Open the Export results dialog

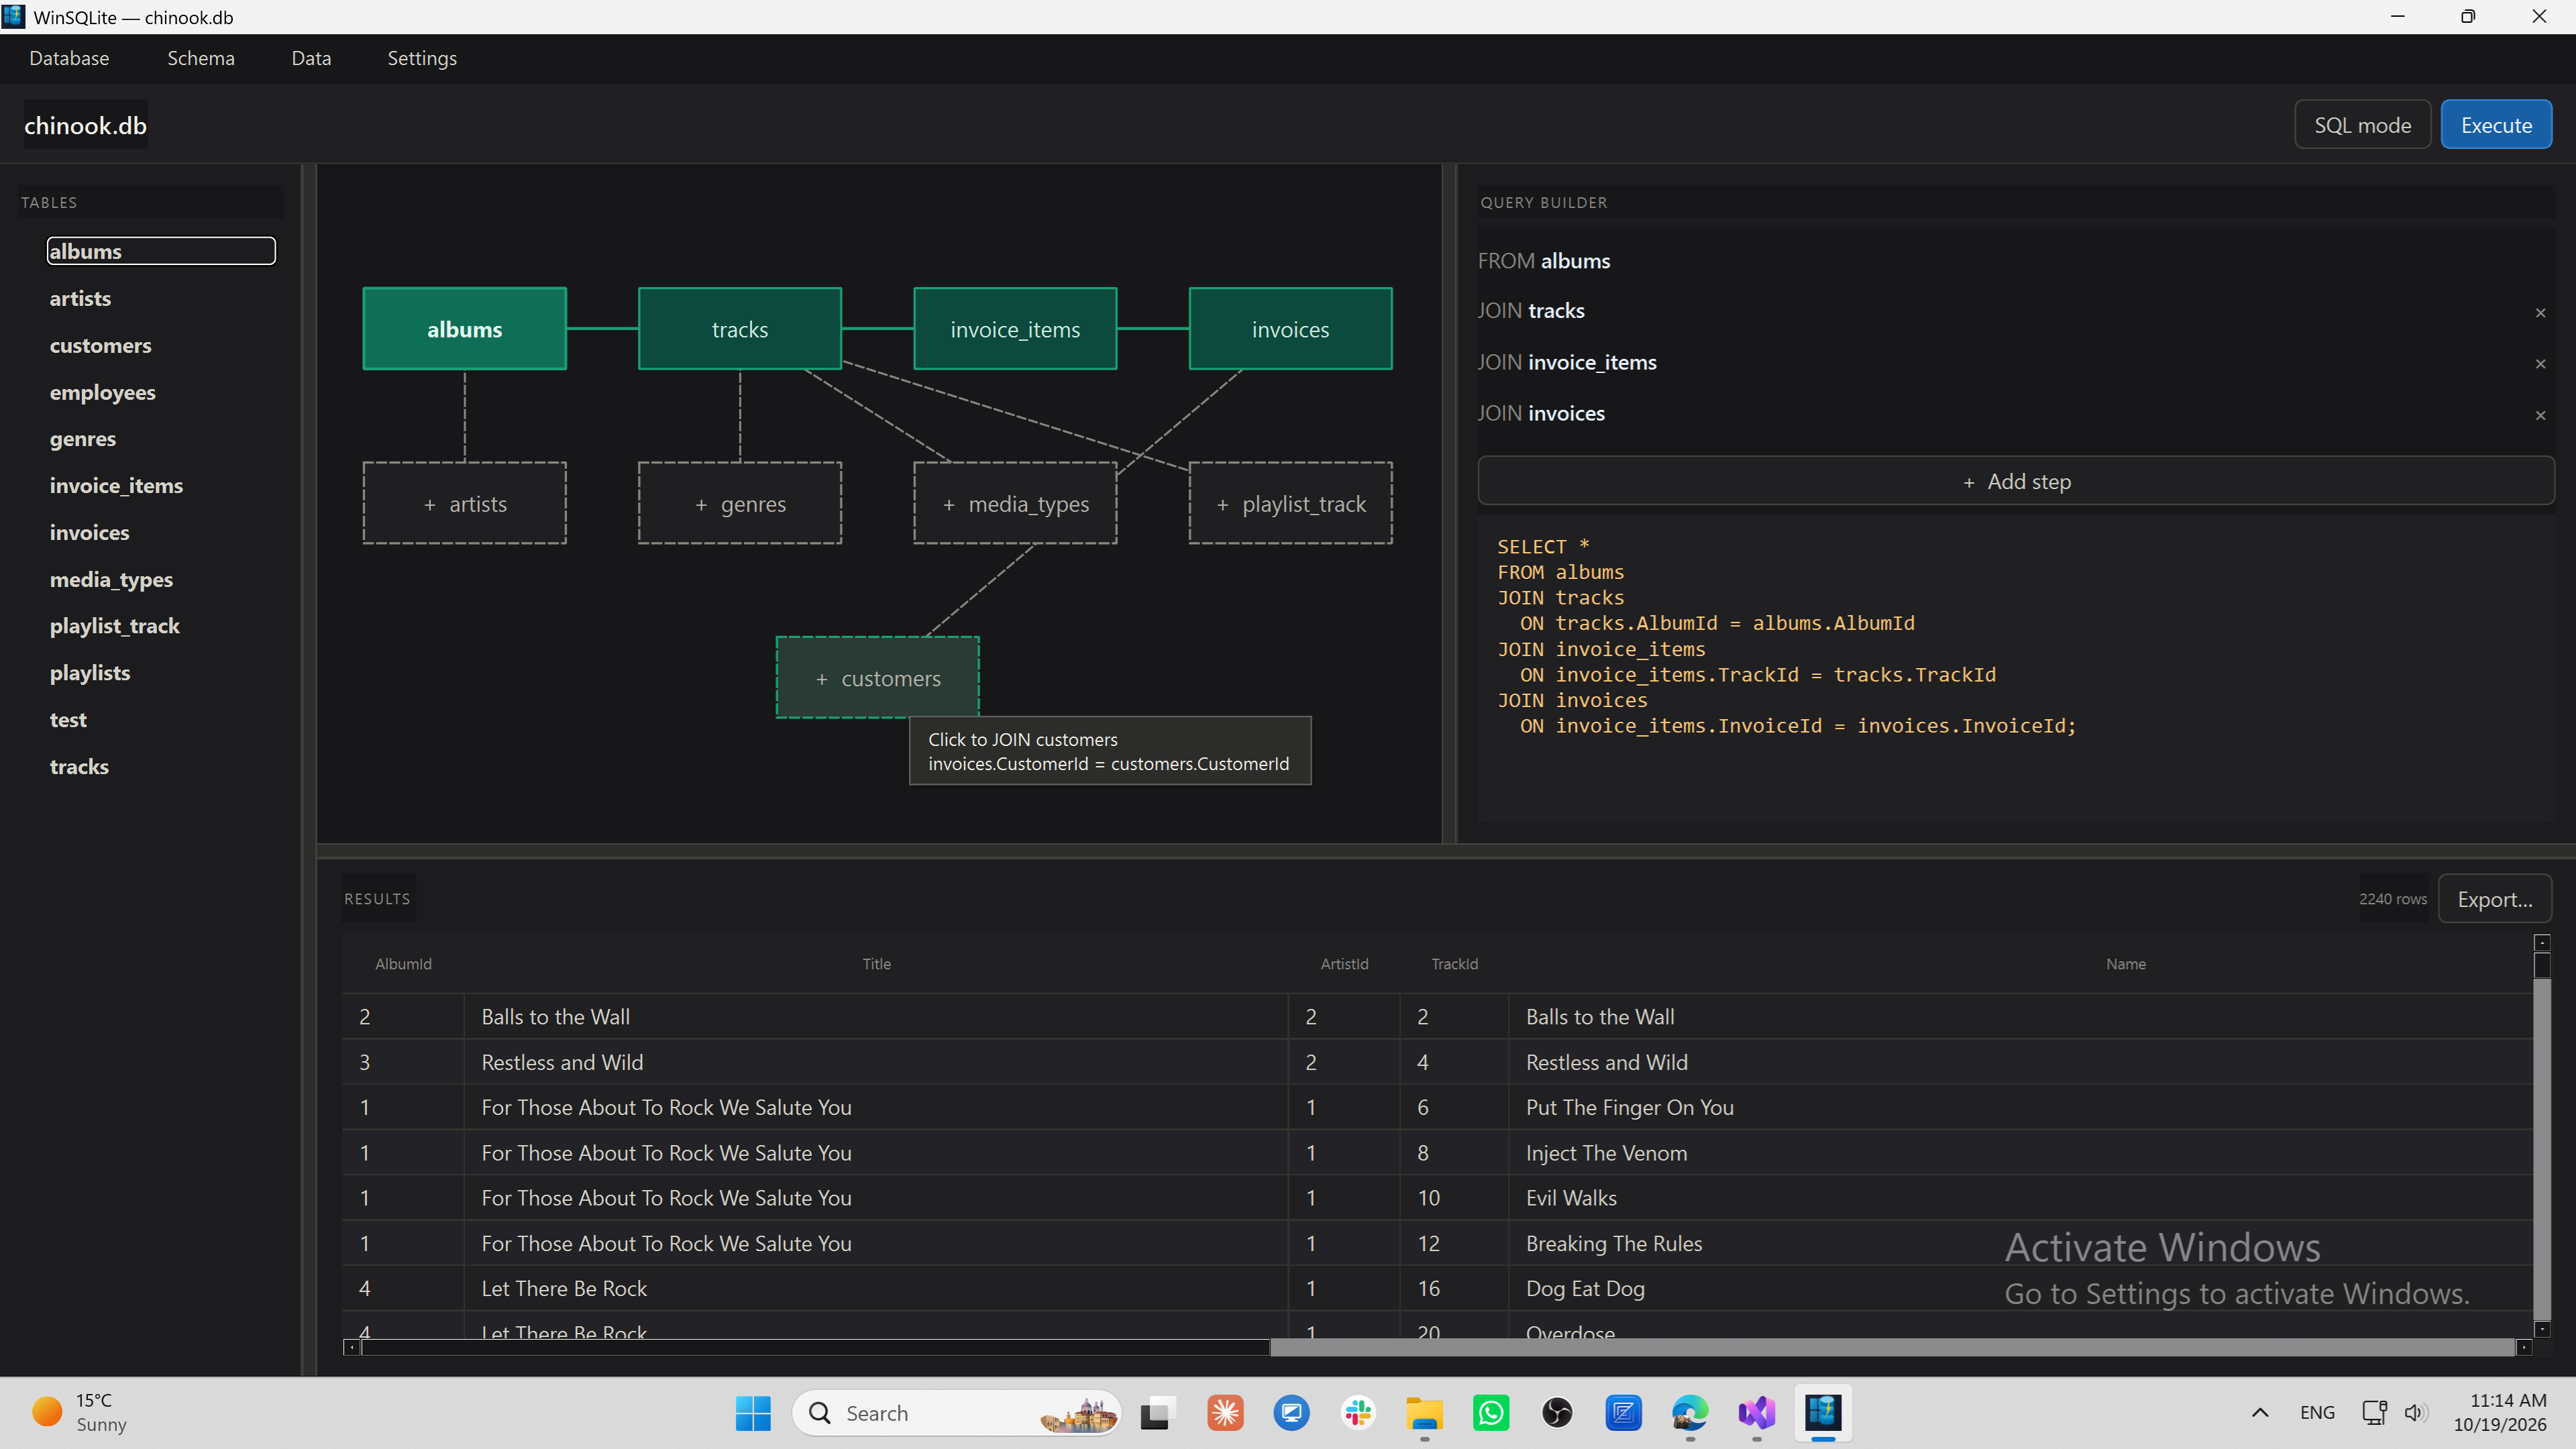2494,899
